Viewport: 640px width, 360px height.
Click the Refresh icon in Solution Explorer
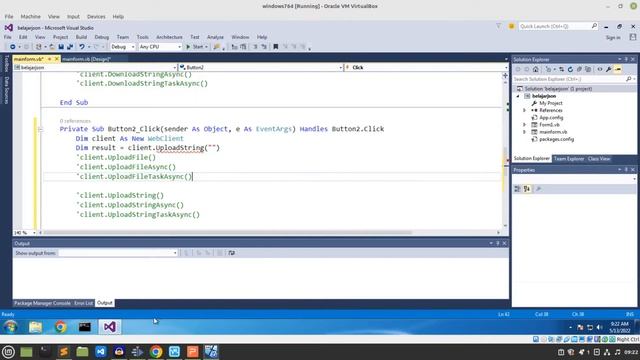pos(570,69)
